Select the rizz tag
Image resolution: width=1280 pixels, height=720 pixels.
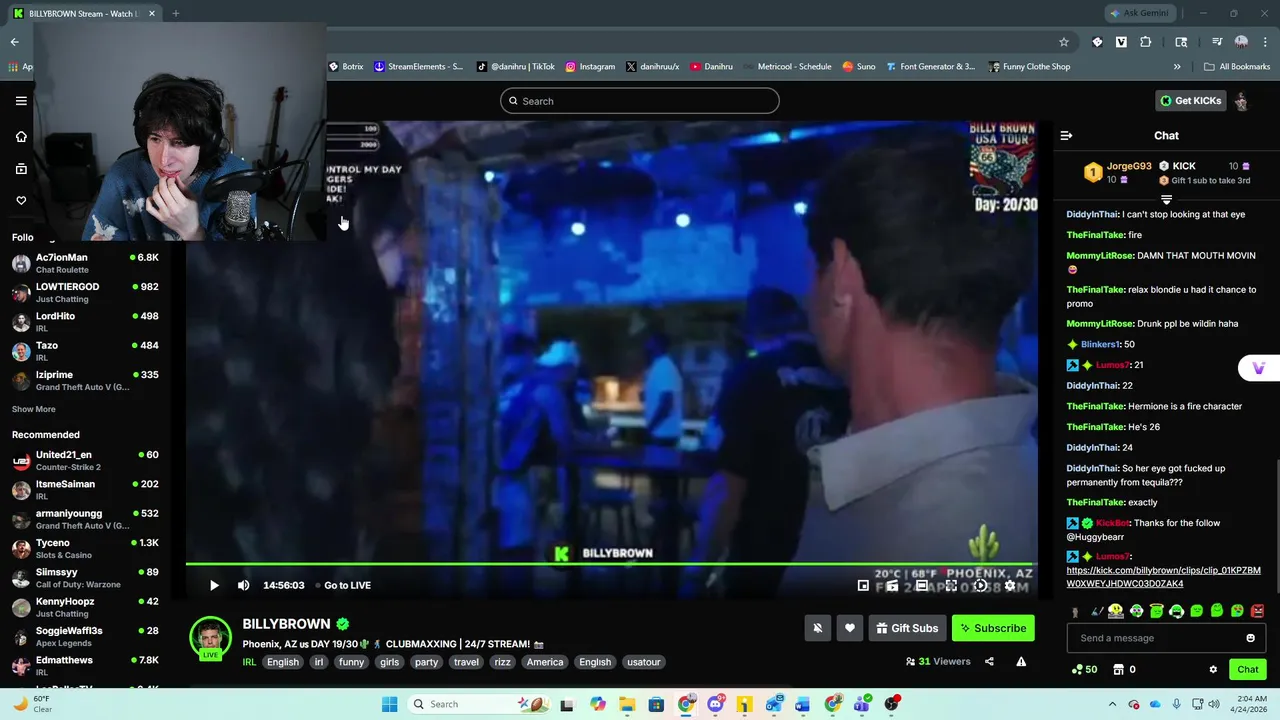coord(502,662)
